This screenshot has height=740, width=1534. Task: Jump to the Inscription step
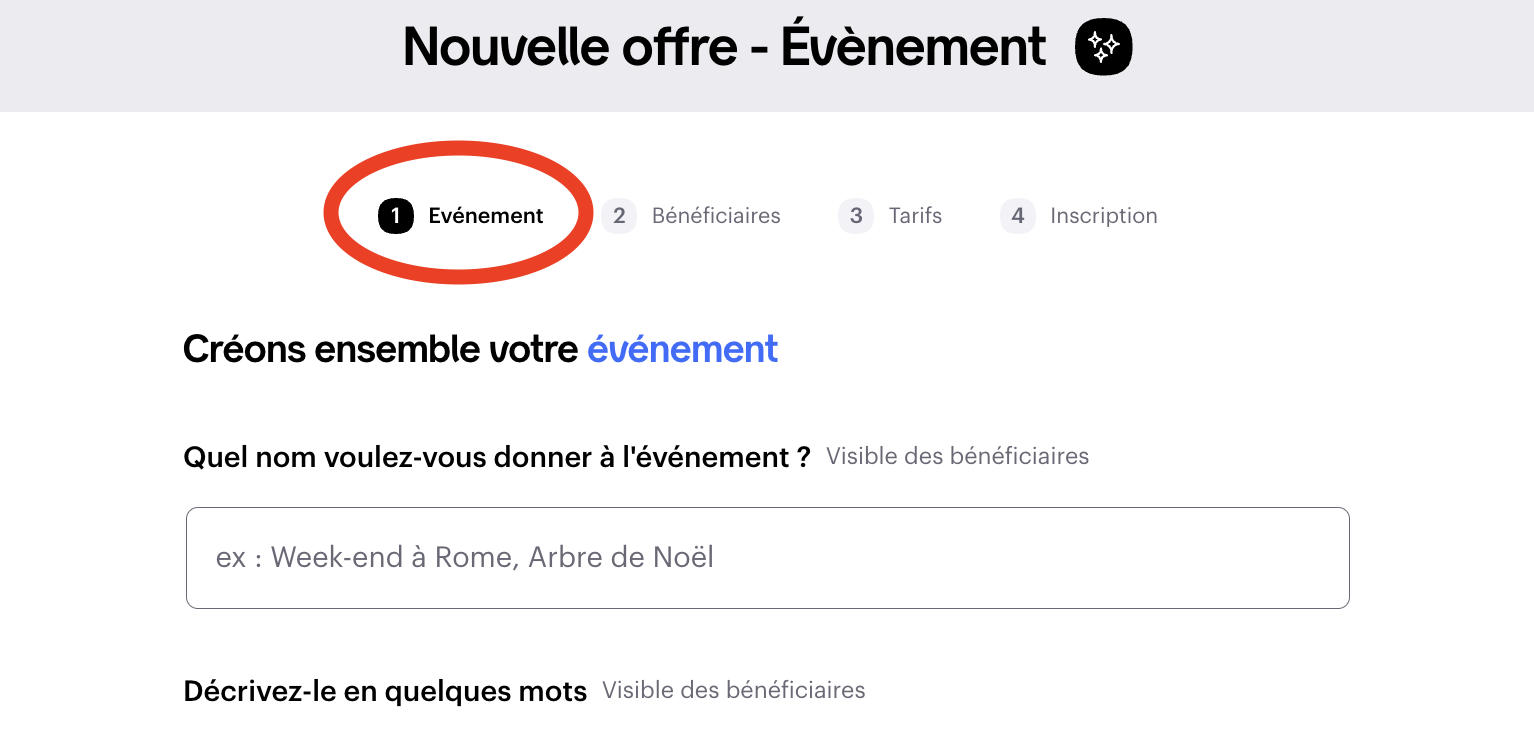[x=1103, y=216]
